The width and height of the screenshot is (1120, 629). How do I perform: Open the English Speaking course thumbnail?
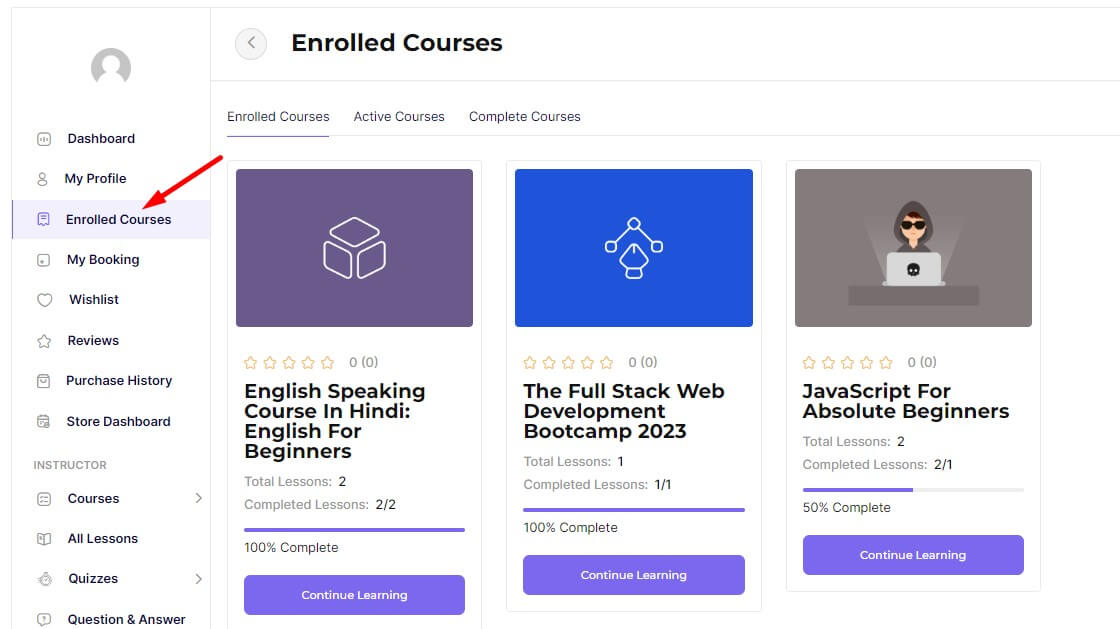point(354,247)
